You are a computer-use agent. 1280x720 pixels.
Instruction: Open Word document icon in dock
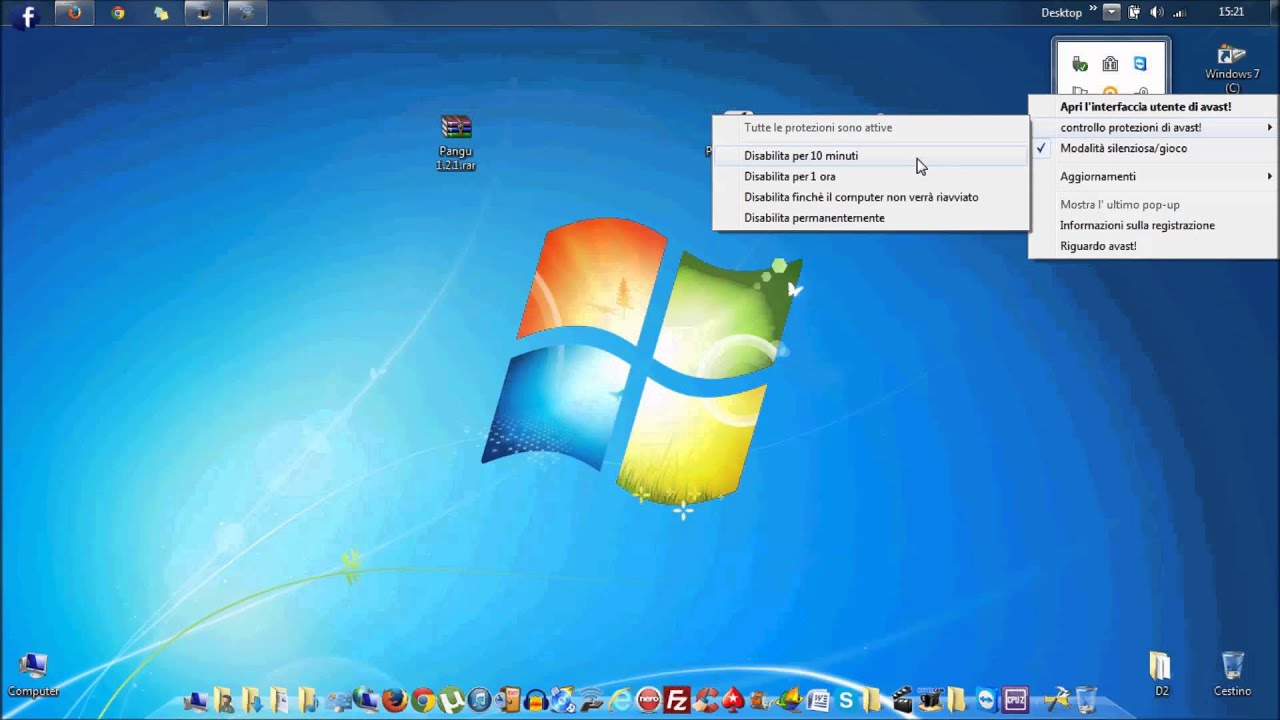click(x=818, y=699)
